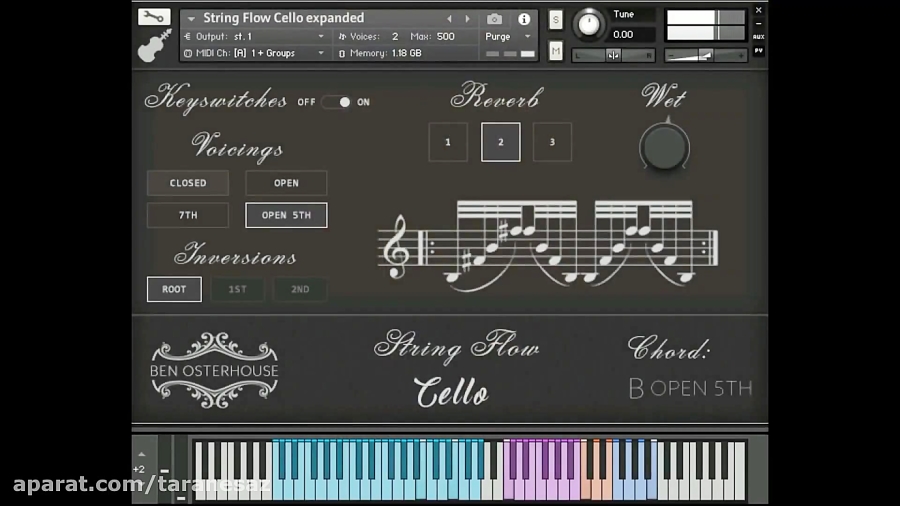Viewport: 900px width, 506px height.
Task: Select the OPEN 5TH voicing
Action: 286,215
